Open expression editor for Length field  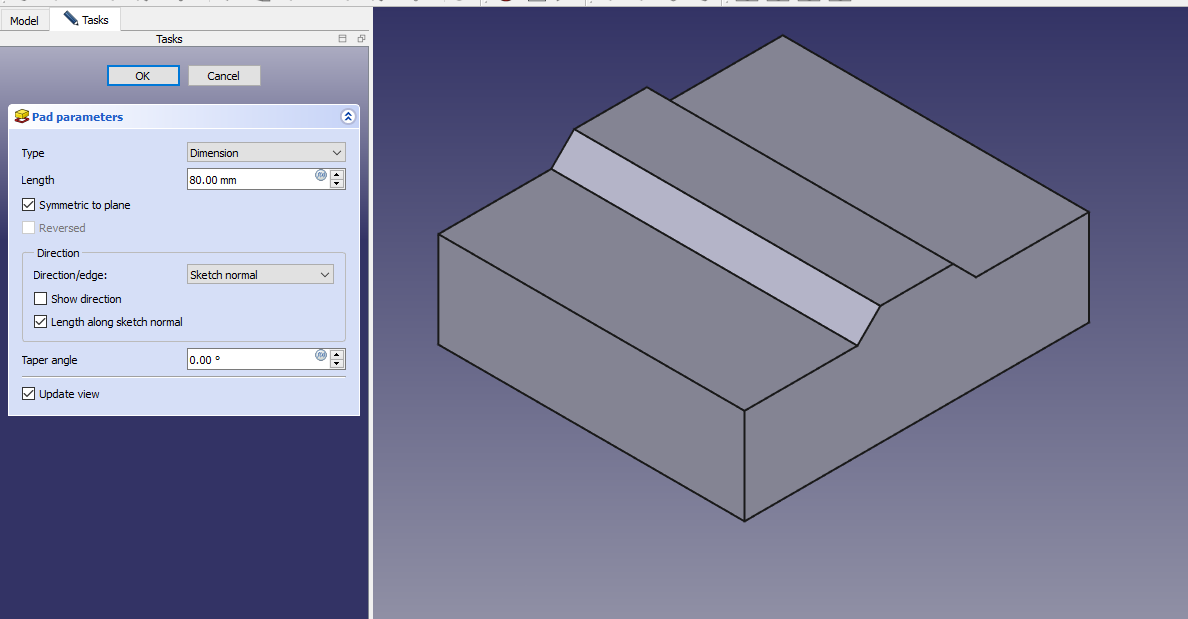(x=321, y=175)
